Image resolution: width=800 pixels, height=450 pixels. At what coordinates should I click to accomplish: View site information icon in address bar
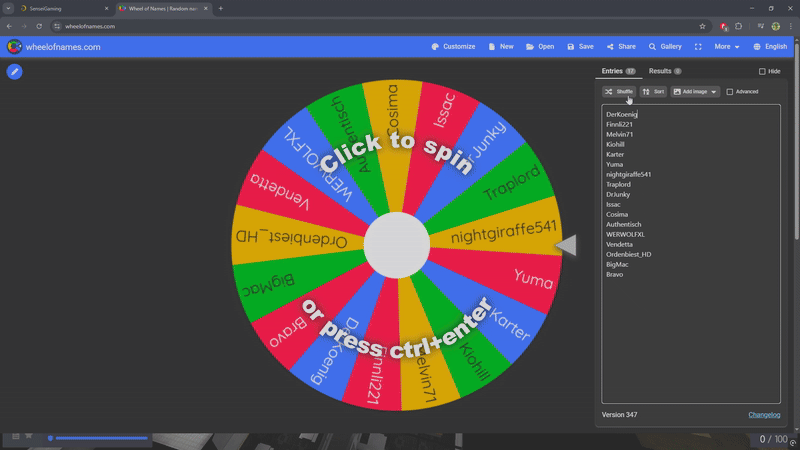click(57, 26)
